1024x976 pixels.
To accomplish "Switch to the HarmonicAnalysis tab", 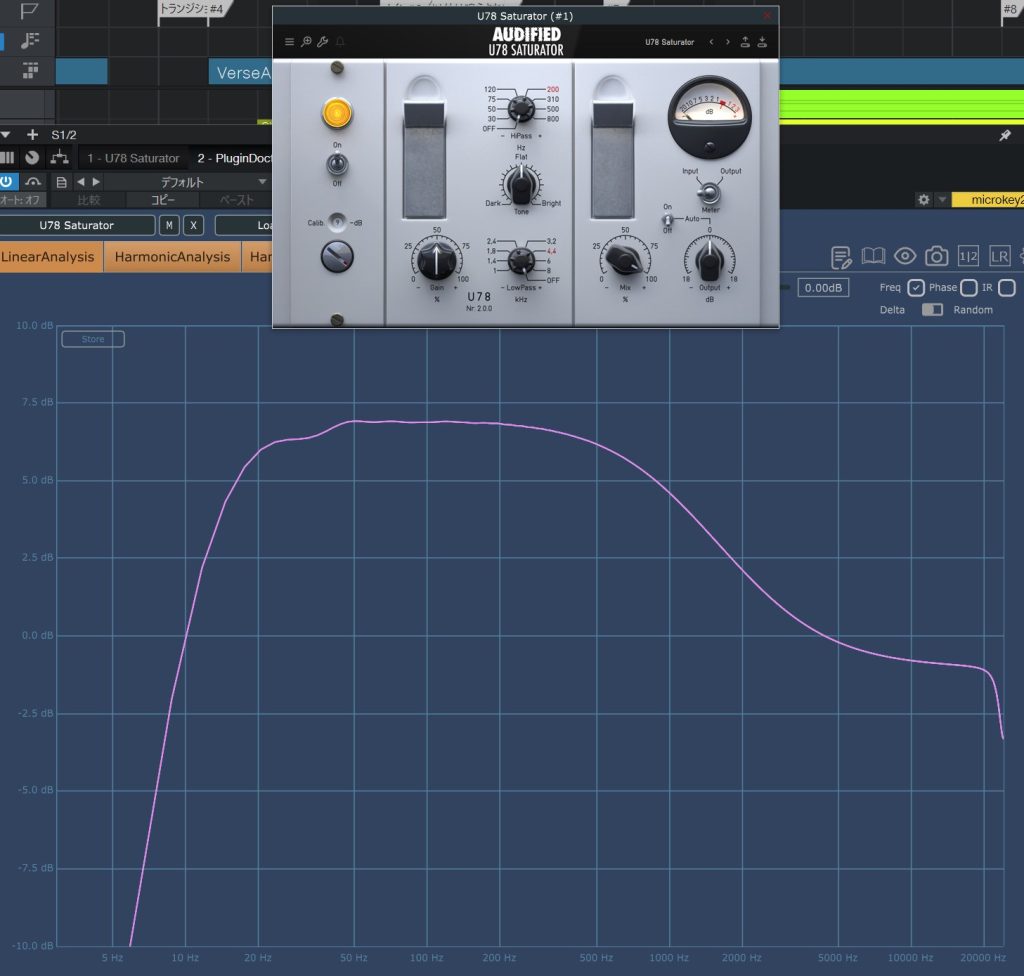I will 172,257.
